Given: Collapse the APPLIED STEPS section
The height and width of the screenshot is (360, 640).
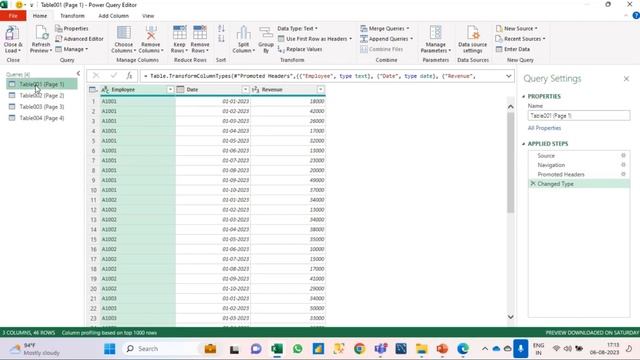Looking at the screenshot, I should click(x=524, y=144).
